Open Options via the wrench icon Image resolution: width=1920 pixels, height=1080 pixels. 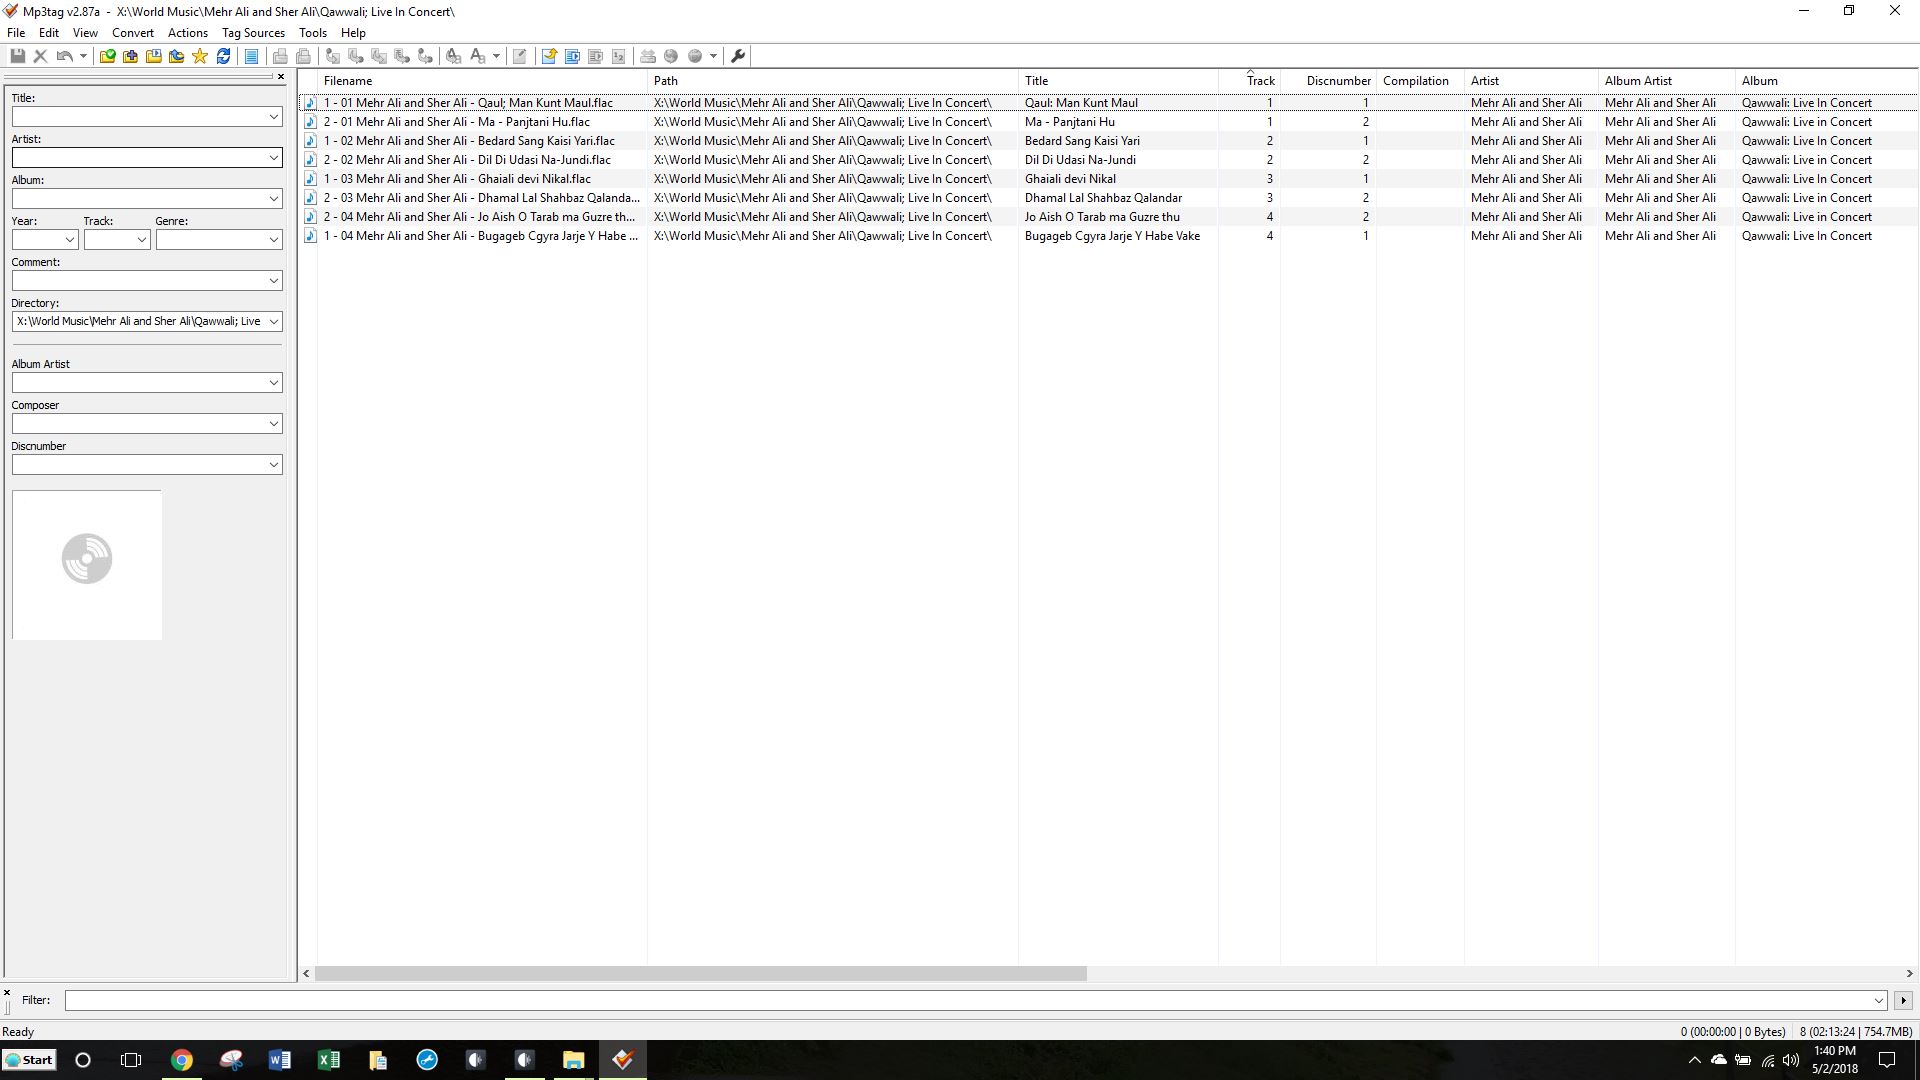coord(738,56)
